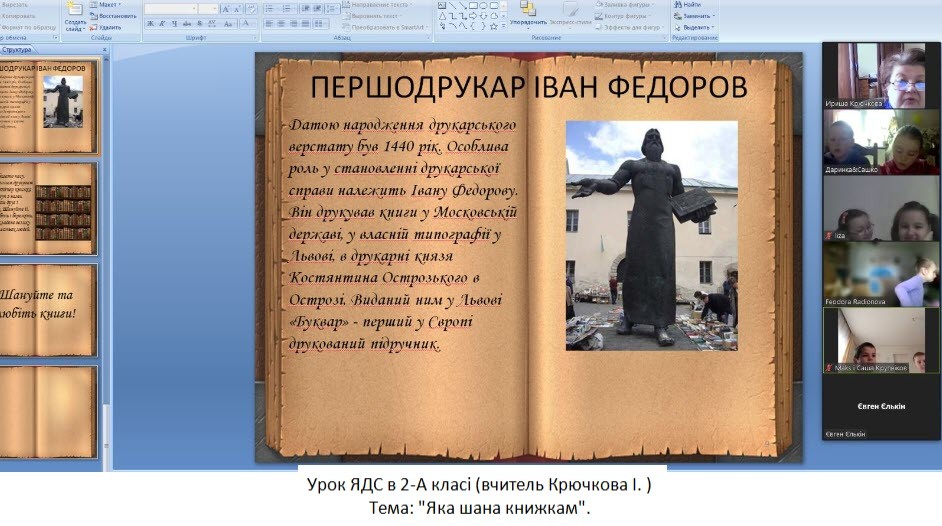Select the bookshelf slide thumbnail

tap(50, 209)
